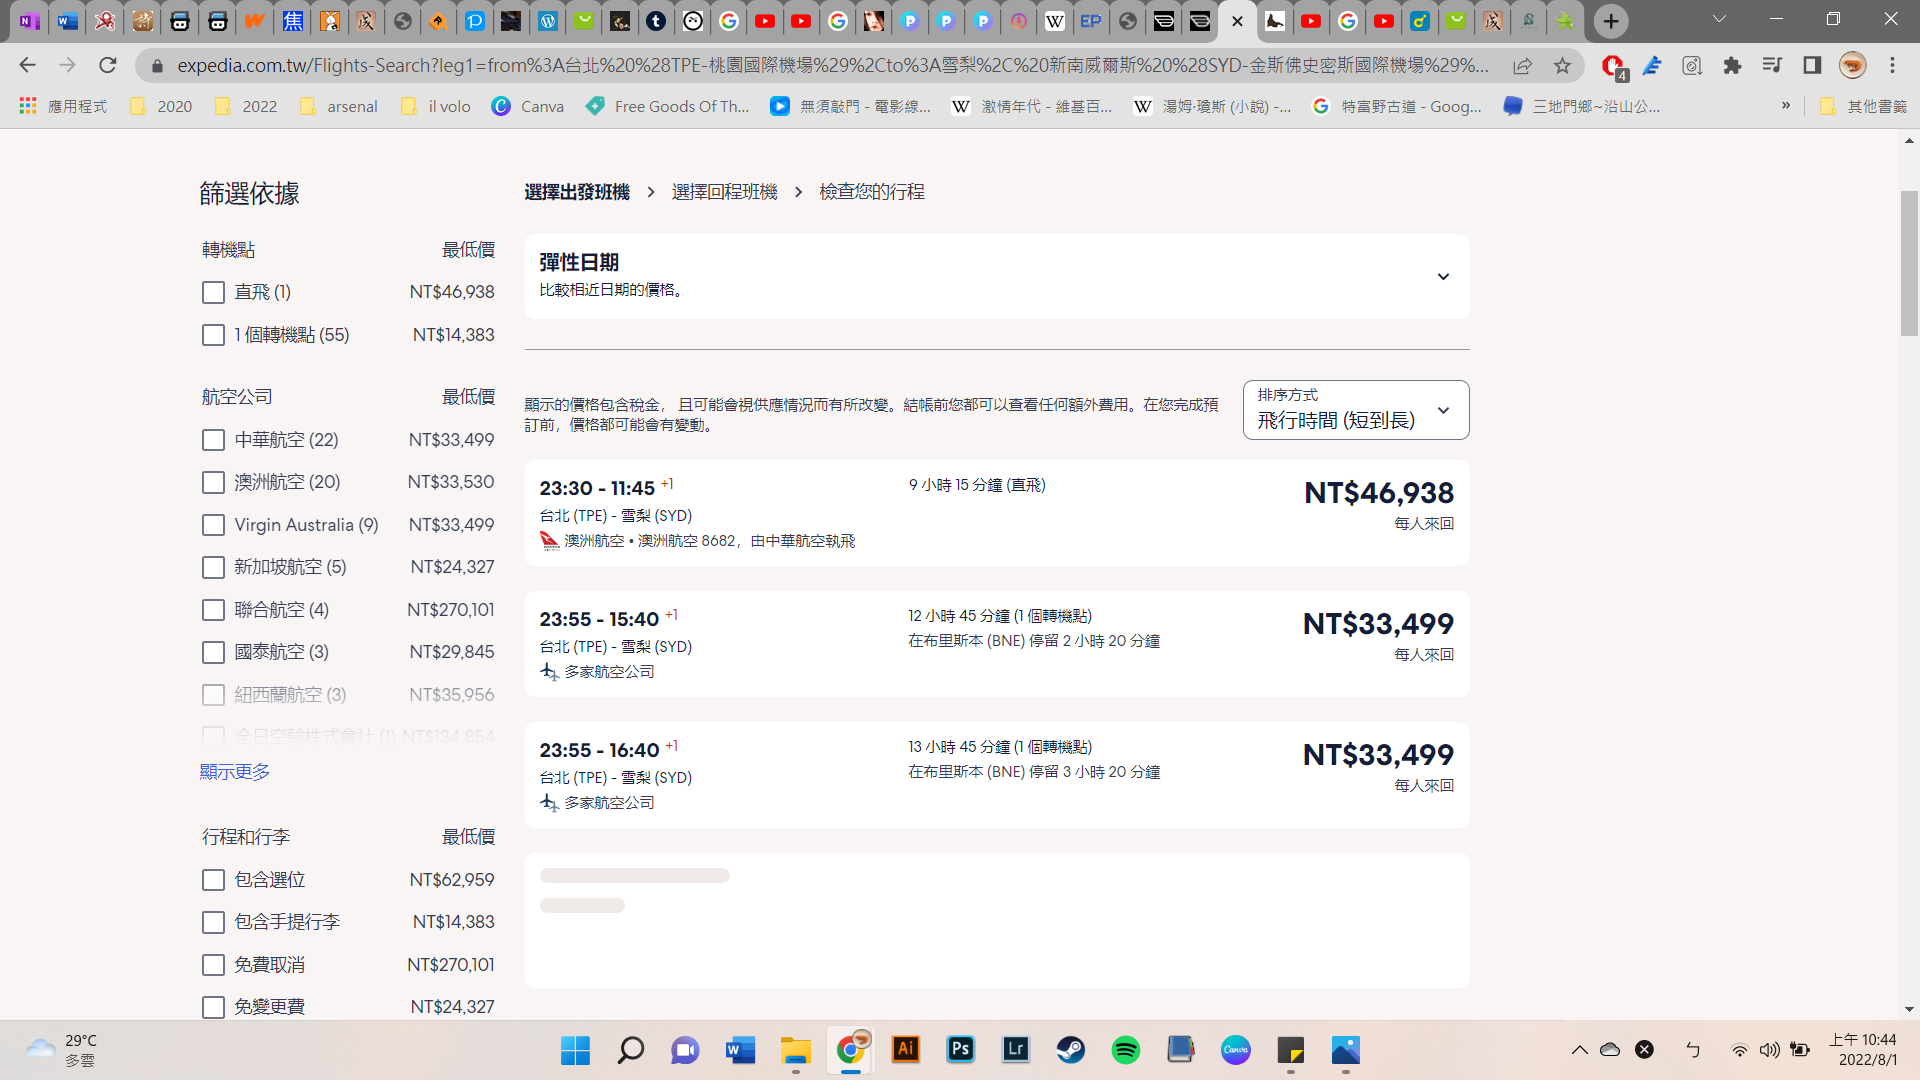Check the 直飛 (1) filter

point(213,292)
